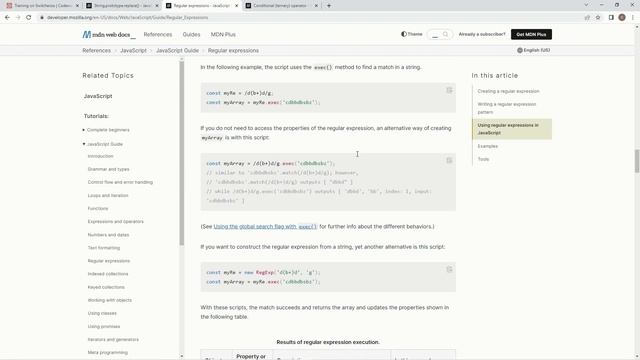Viewport: 640px width, 360px height.
Task: Open Iterators and generators in sidebar
Action: [x=113, y=340]
